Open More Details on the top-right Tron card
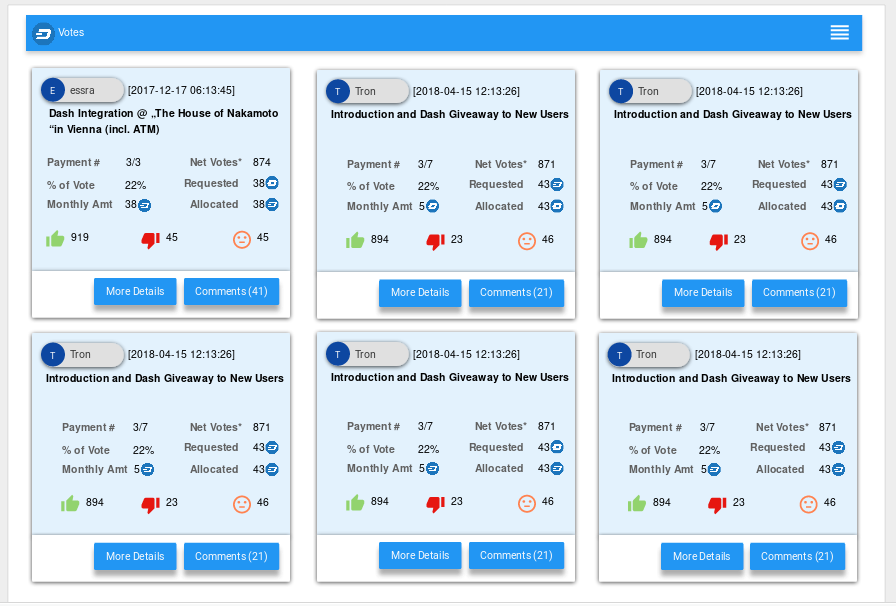 pos(703,293)
